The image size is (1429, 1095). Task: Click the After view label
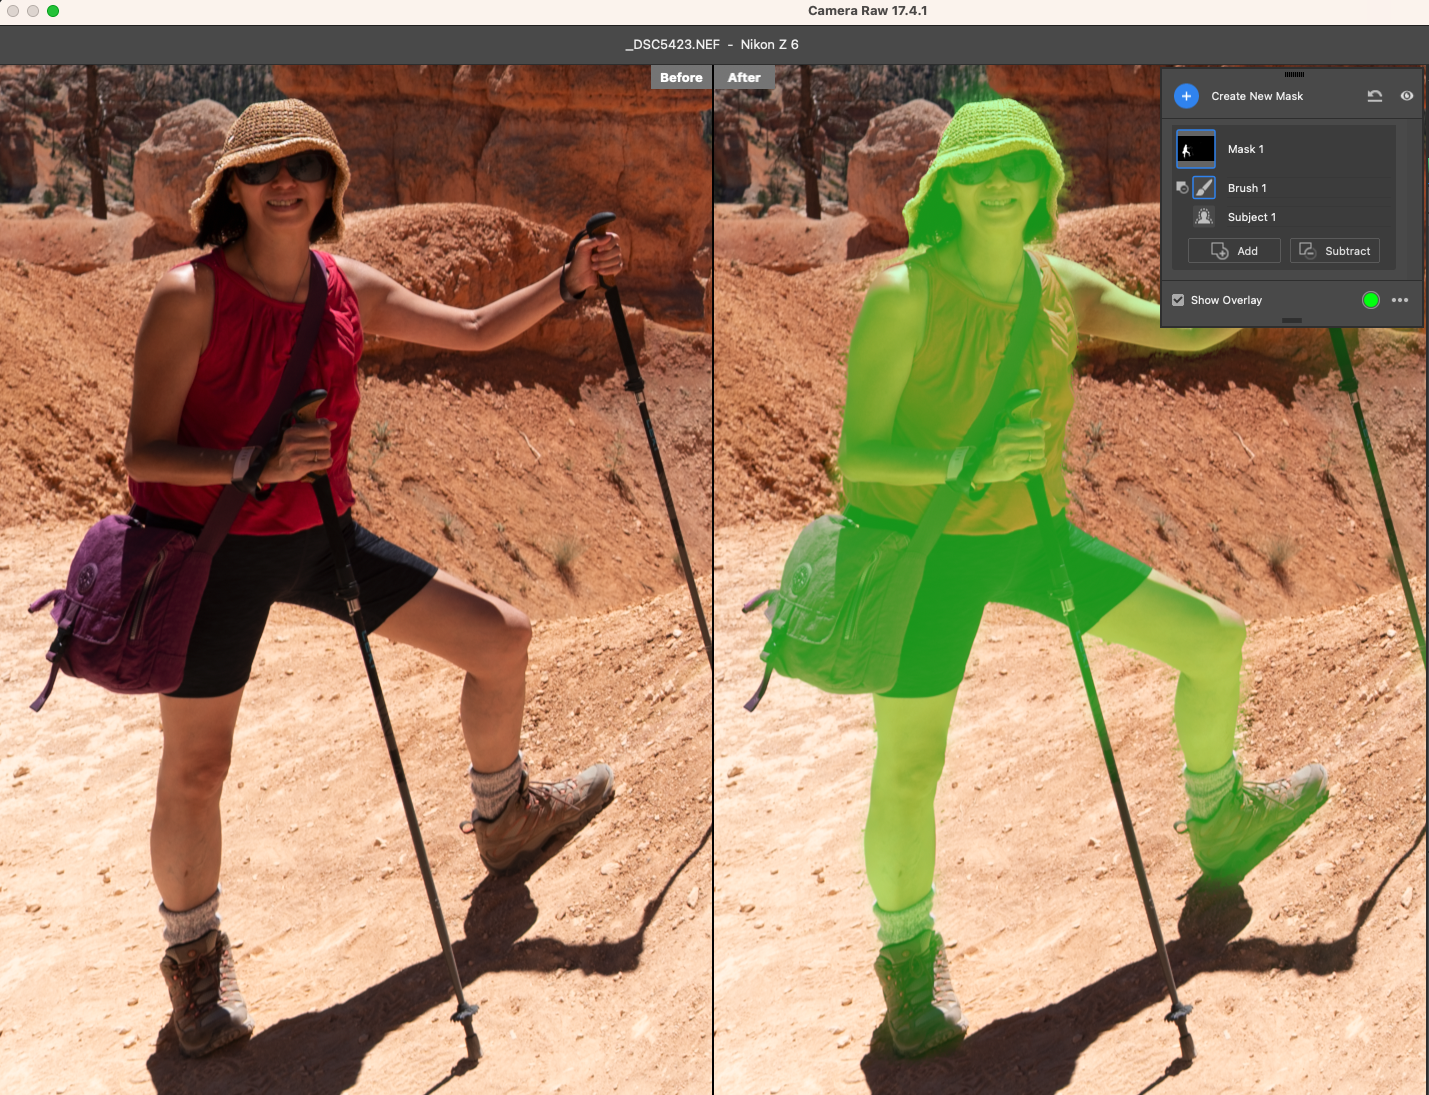pos(744,77)
